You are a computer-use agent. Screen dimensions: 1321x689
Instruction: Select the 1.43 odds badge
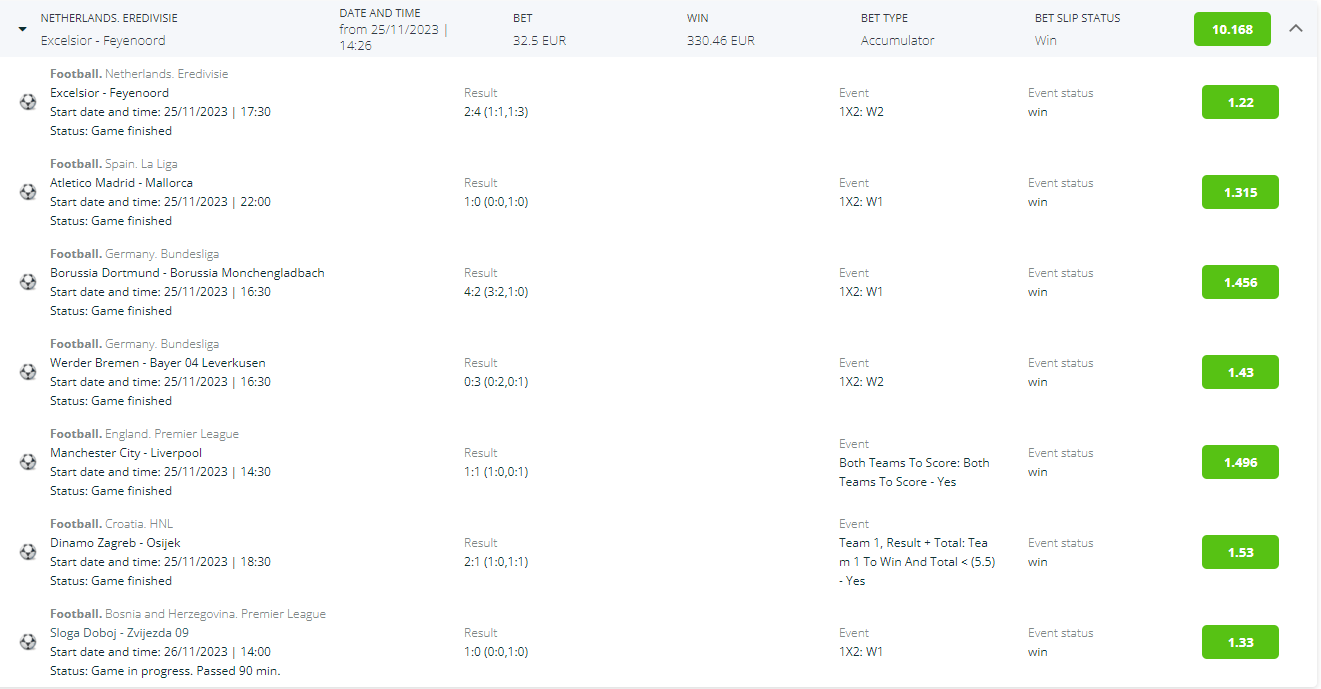tap(1240, 372)
